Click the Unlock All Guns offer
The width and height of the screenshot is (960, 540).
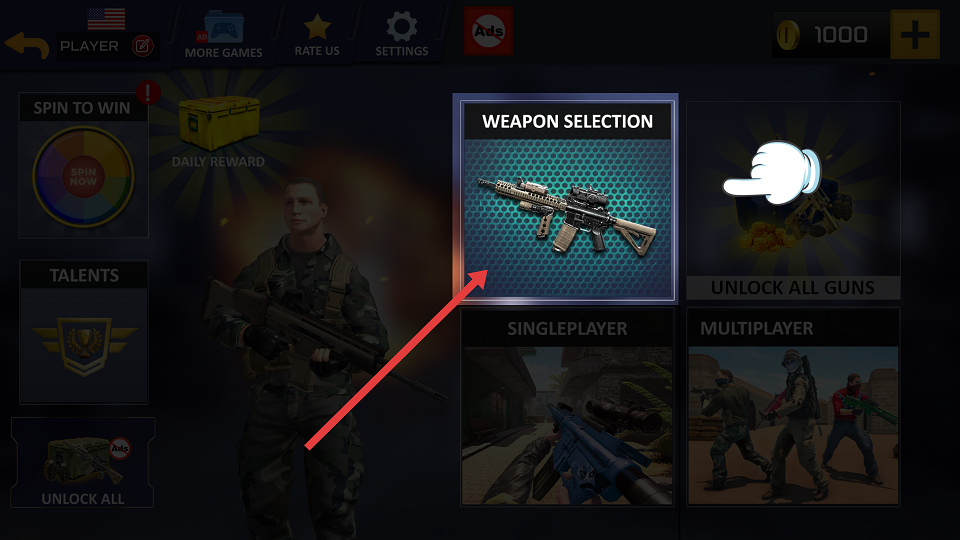coord(793,200)
